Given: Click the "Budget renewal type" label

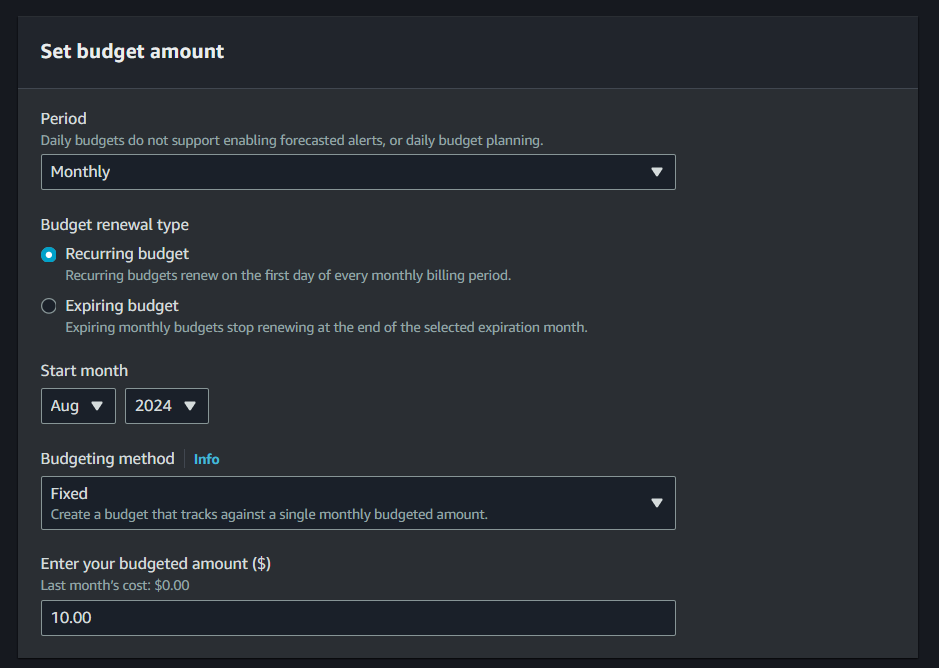Looking at the screenshot, I should (114, 224).
